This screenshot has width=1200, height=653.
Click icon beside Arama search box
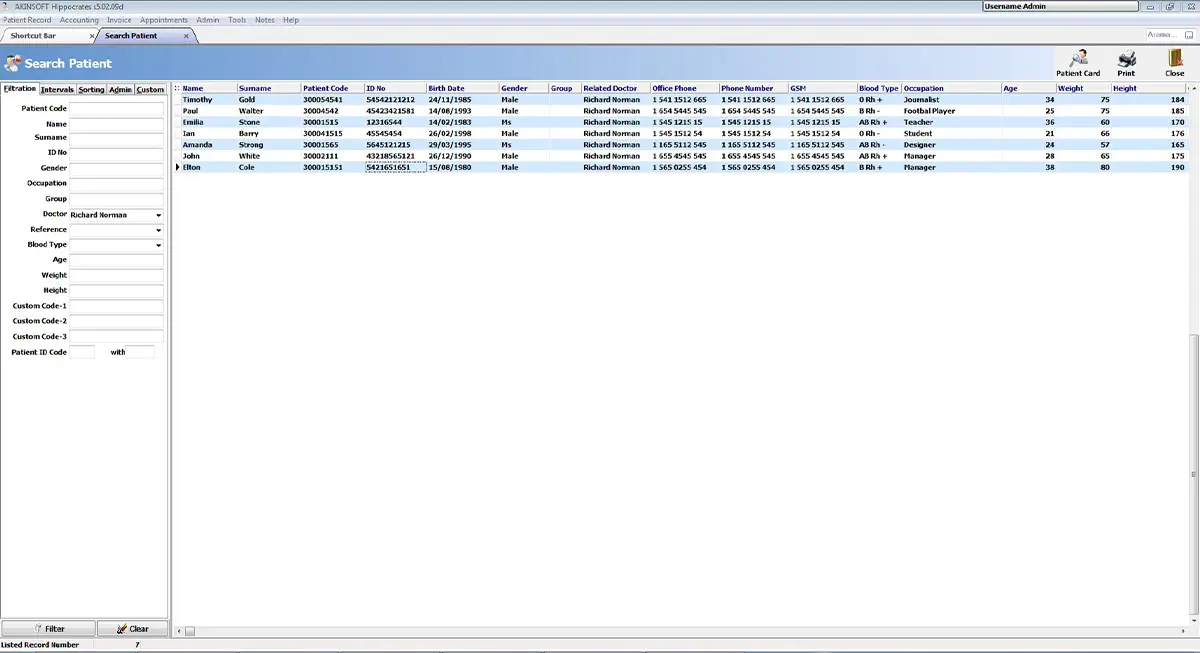point(1188,35)
